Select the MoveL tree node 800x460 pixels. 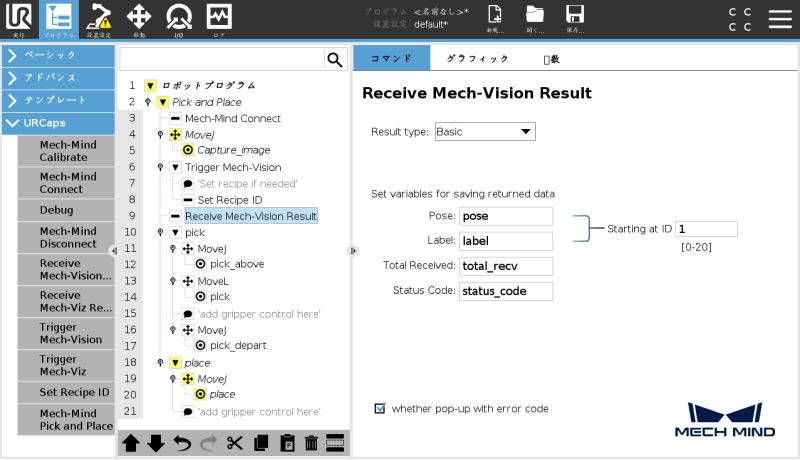tap(213, 281)
